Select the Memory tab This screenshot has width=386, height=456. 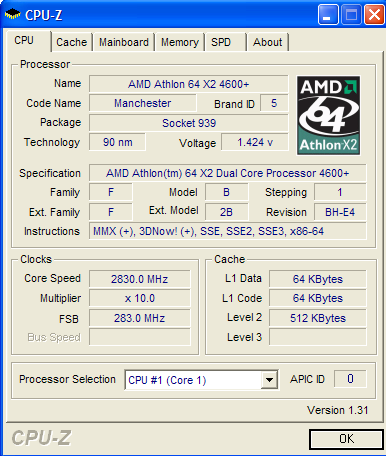click(x=180, y=42)
